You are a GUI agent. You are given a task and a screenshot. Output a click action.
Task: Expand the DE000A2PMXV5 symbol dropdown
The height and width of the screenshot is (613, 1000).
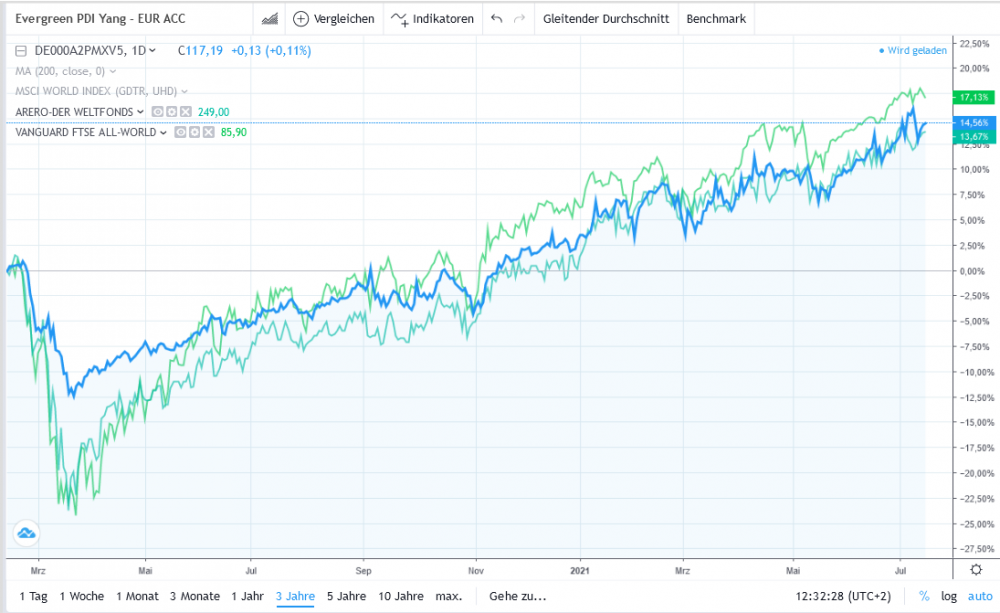coord(152,51)
